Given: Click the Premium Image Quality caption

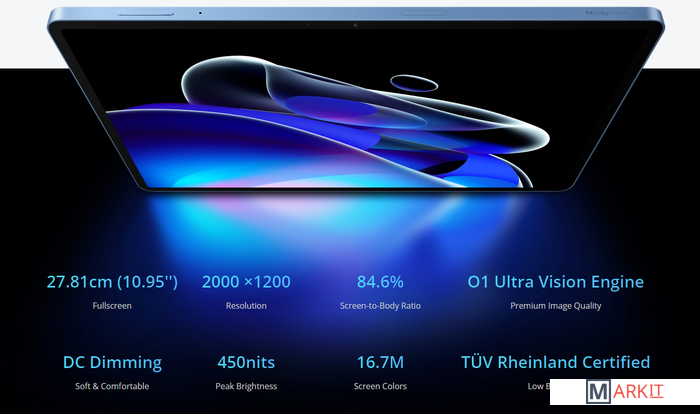Looking at the screenshot, I should pyautogui.click(x=556, y=306).
